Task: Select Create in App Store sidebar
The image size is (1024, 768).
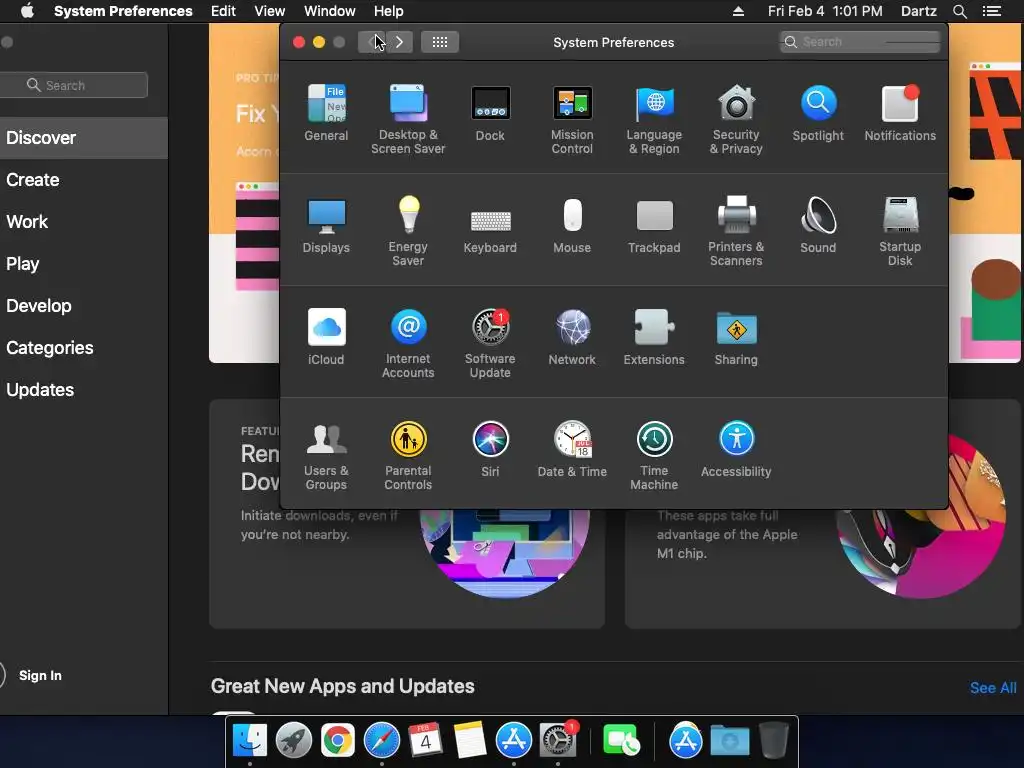Action: (84, 180)
